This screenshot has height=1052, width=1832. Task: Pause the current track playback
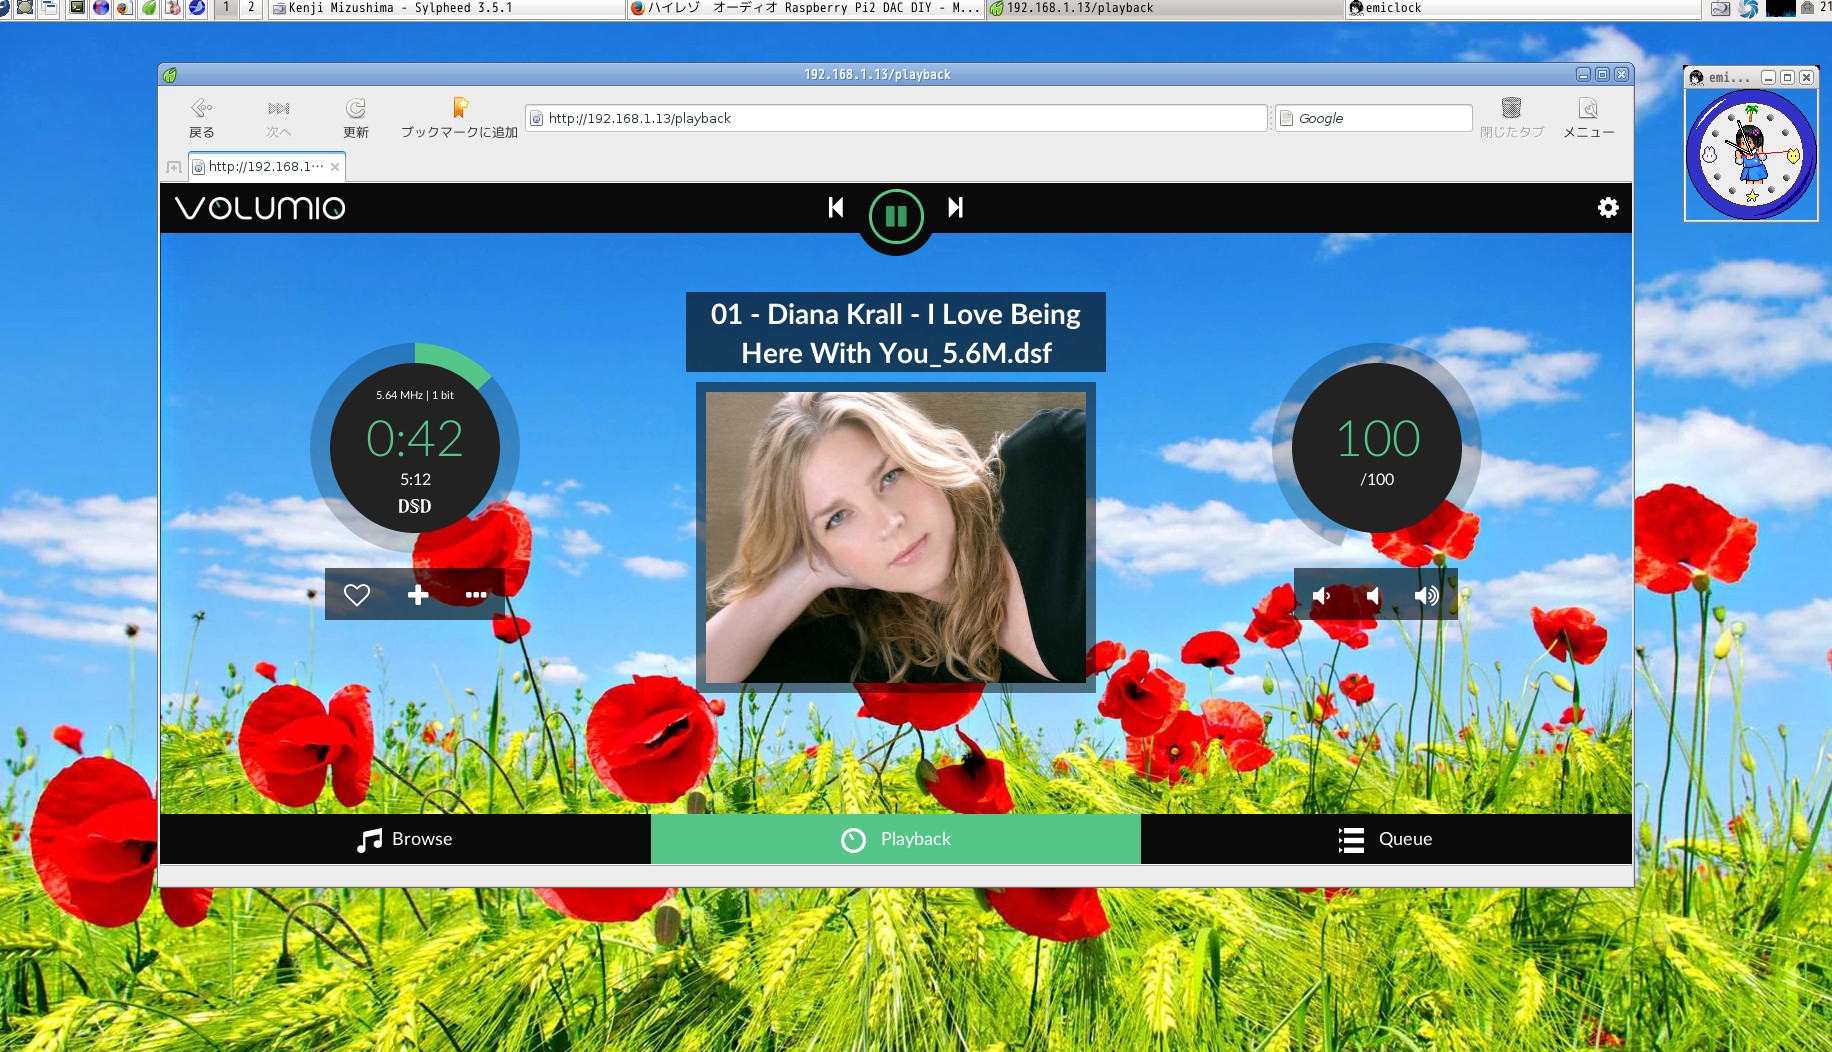895,216
